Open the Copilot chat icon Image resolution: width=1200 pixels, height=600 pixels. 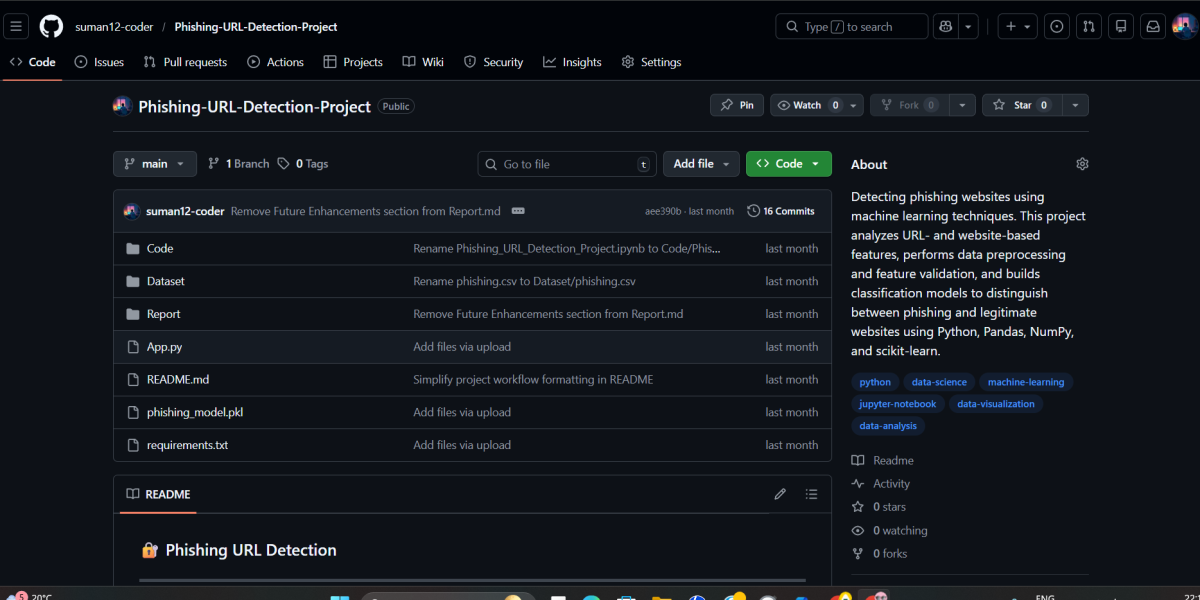point(943,27)
